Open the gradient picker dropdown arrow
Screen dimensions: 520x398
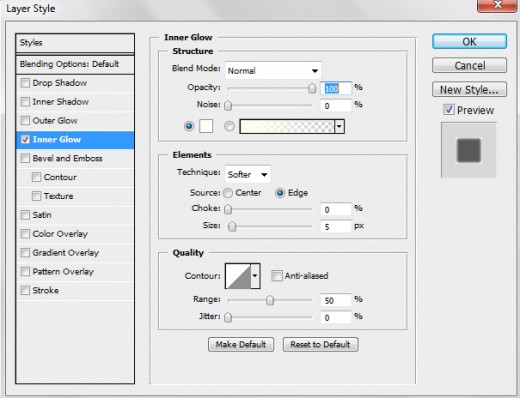click(x=339, y=126)
